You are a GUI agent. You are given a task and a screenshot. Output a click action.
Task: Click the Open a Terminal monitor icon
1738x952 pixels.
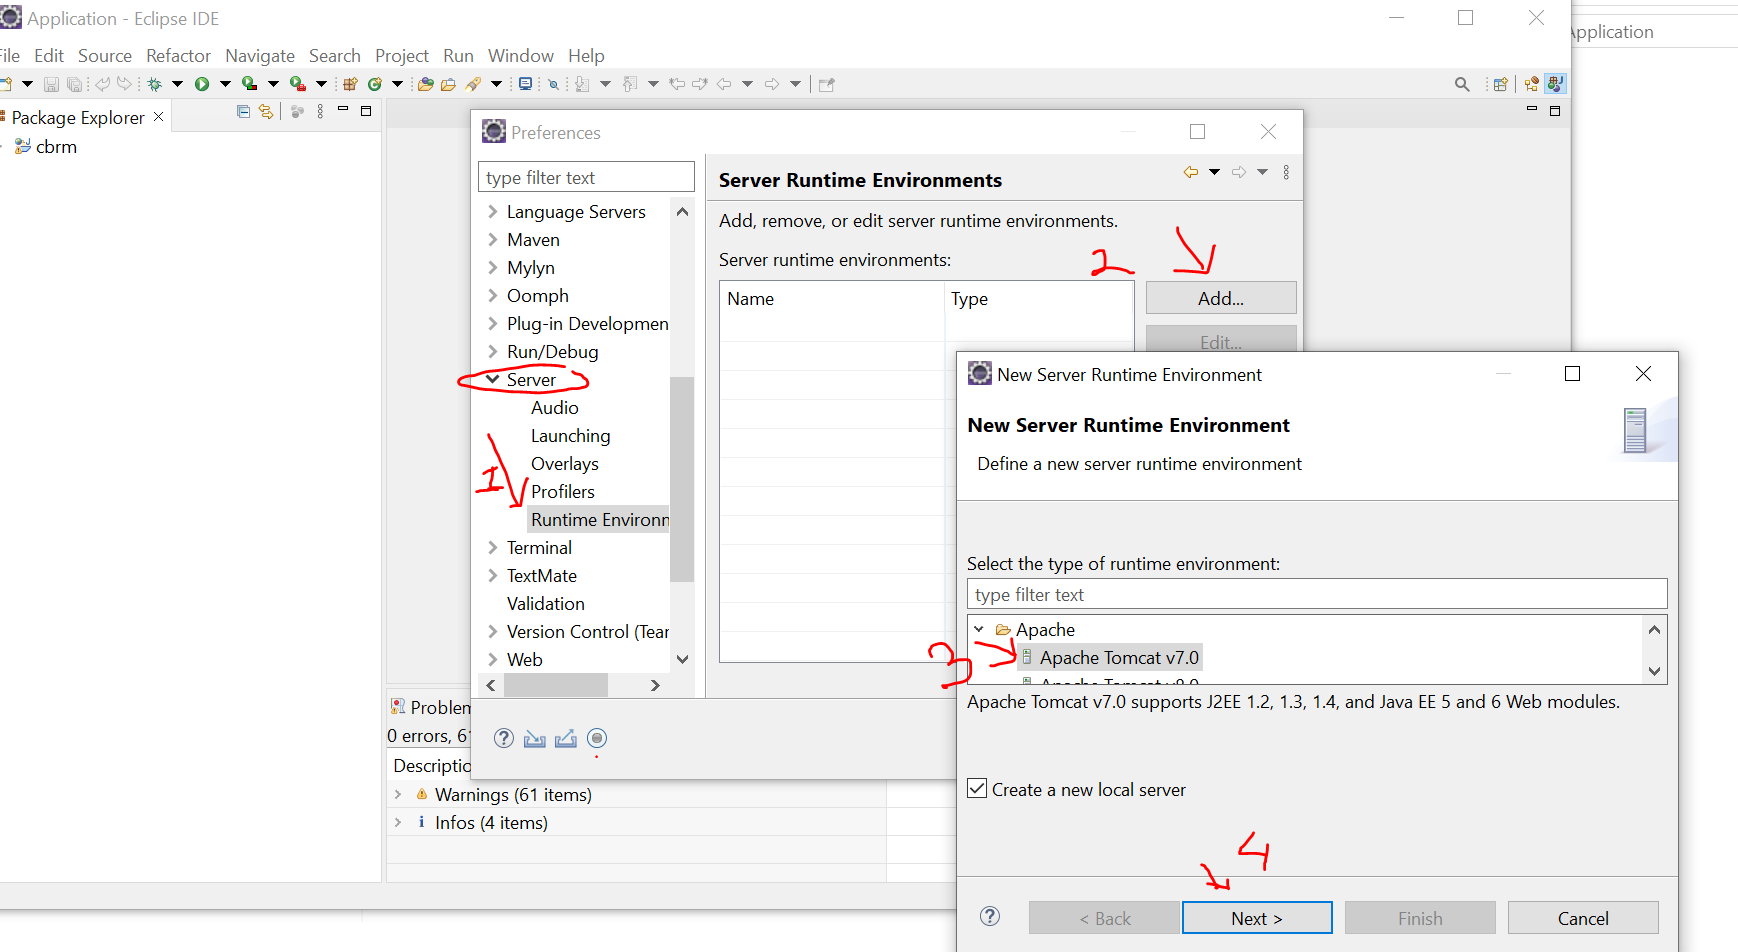pyautogui.click(x=525, y=84)
